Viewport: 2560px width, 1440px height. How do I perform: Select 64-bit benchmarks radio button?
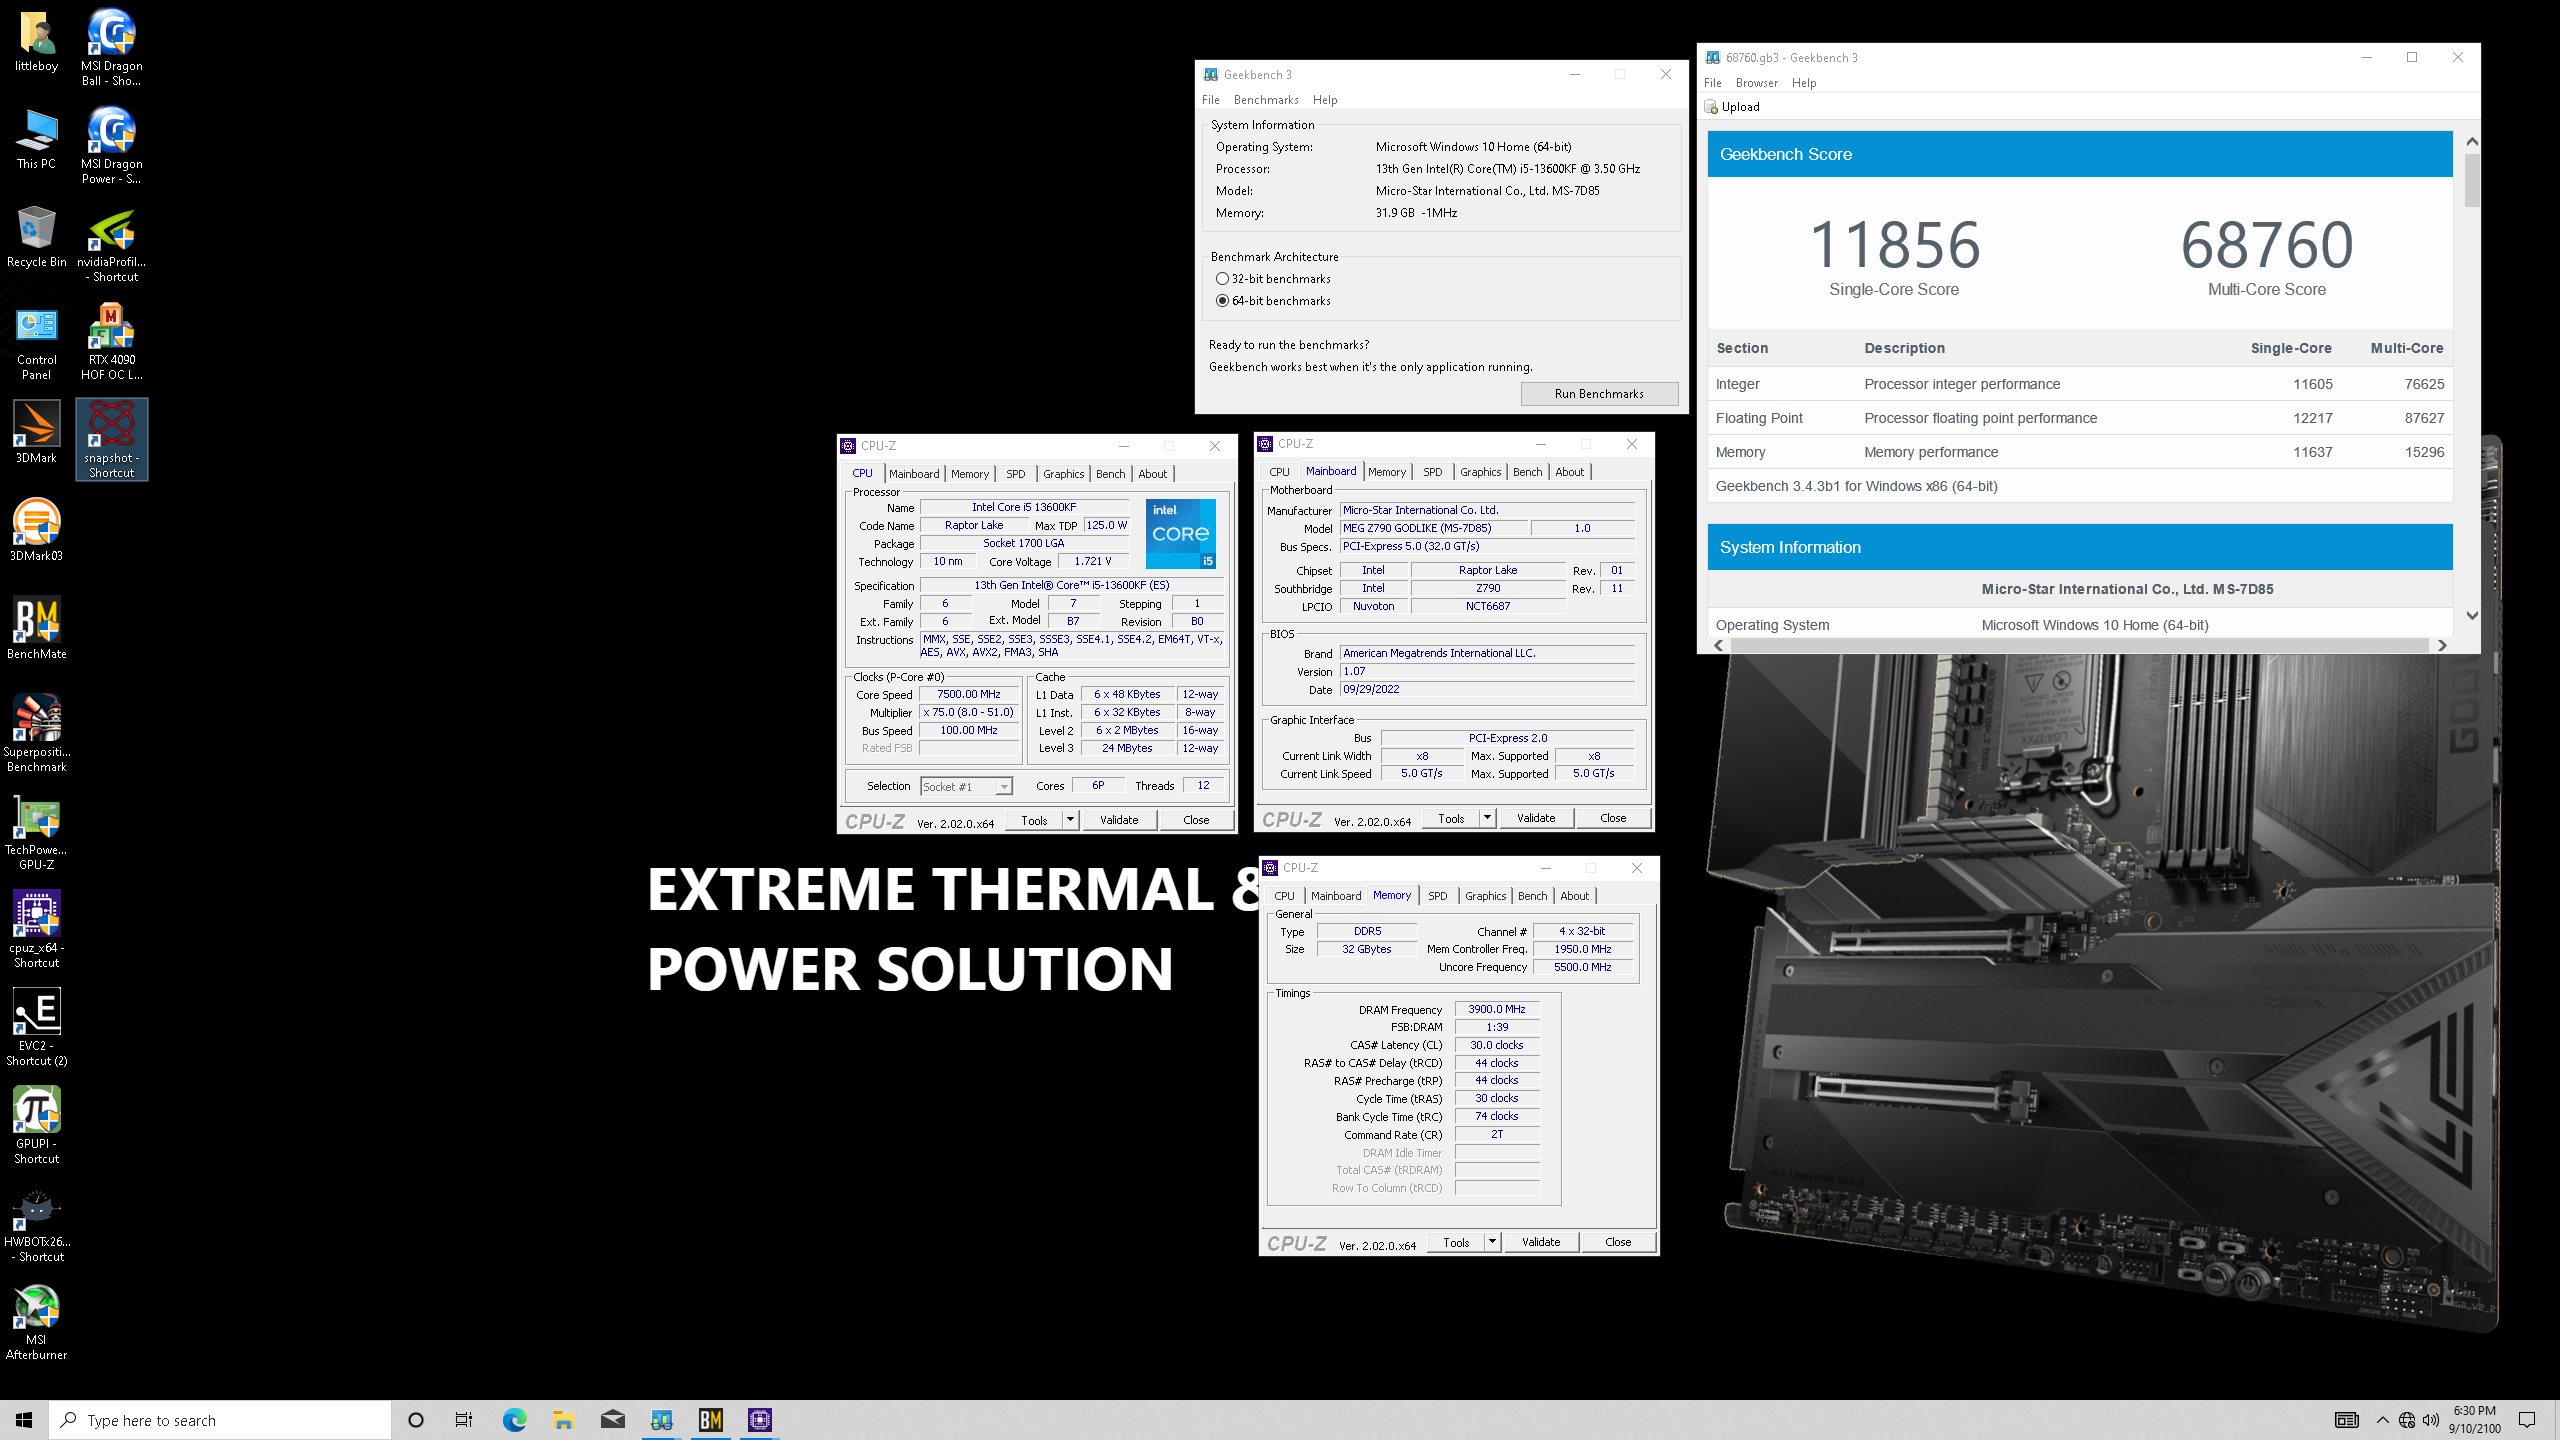coord(1222,301)
